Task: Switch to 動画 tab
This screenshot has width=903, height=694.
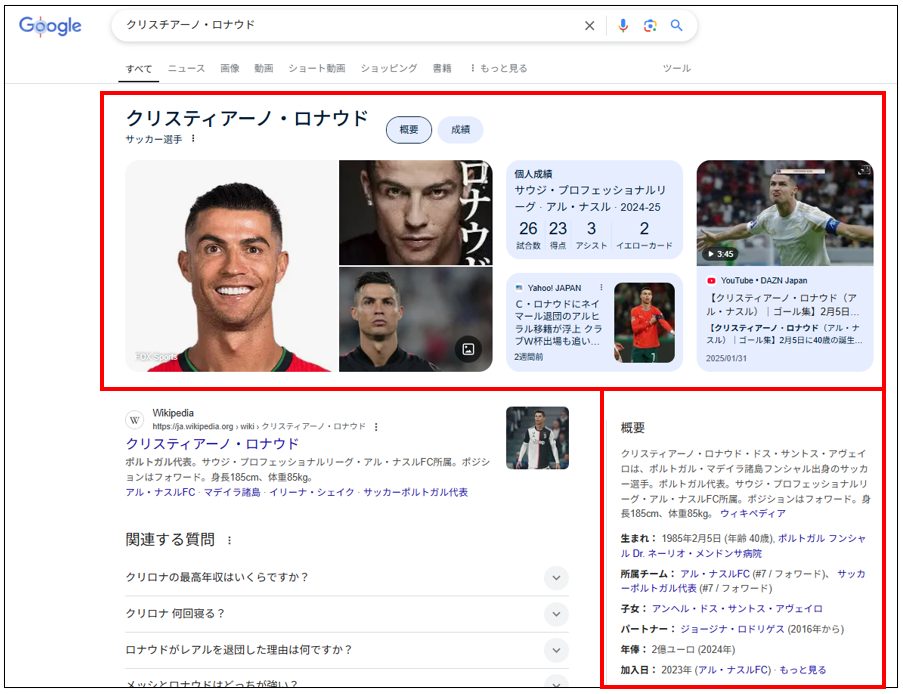Action: coord(264,68)
